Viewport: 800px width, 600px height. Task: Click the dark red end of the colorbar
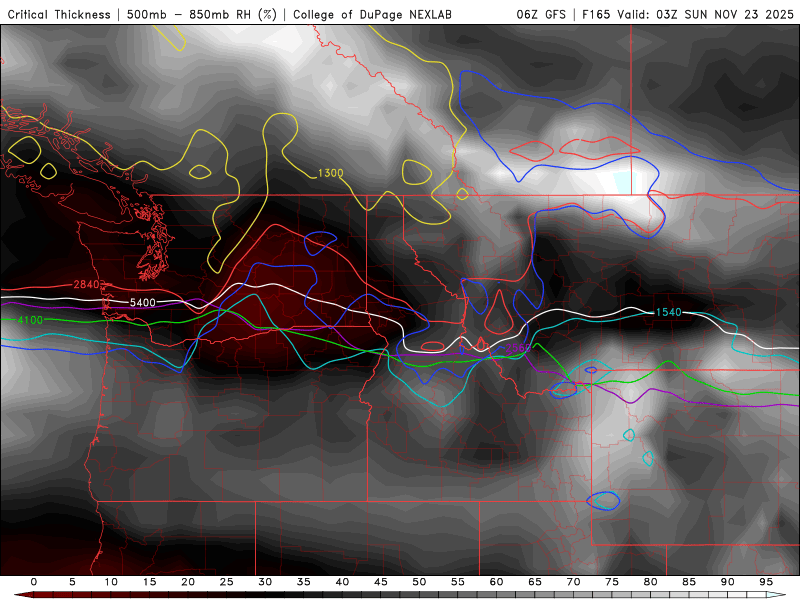point(23,595)
